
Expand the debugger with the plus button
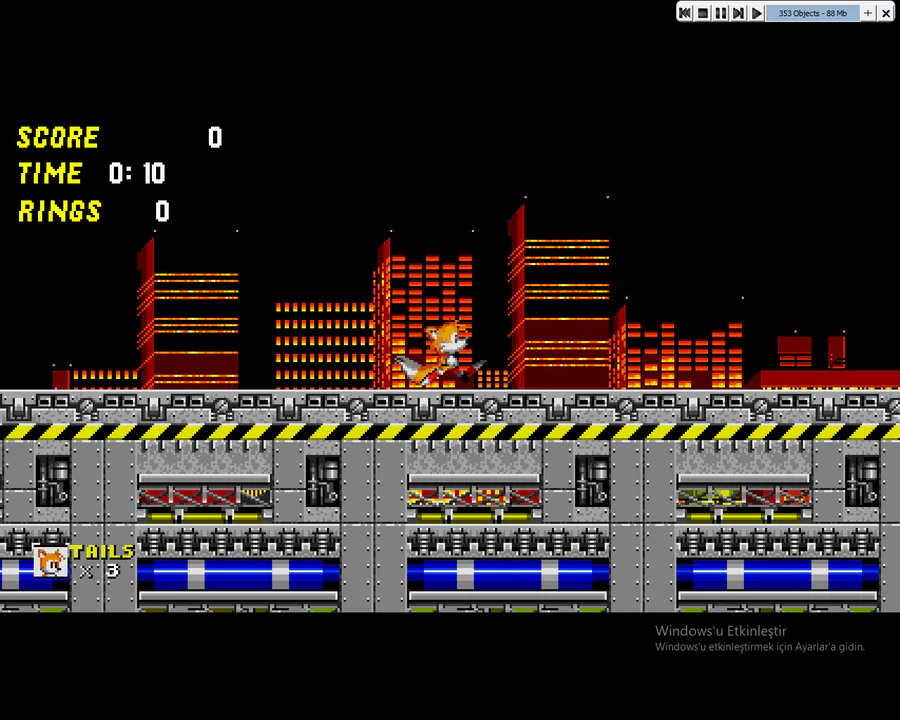click(x=868, y=13)
